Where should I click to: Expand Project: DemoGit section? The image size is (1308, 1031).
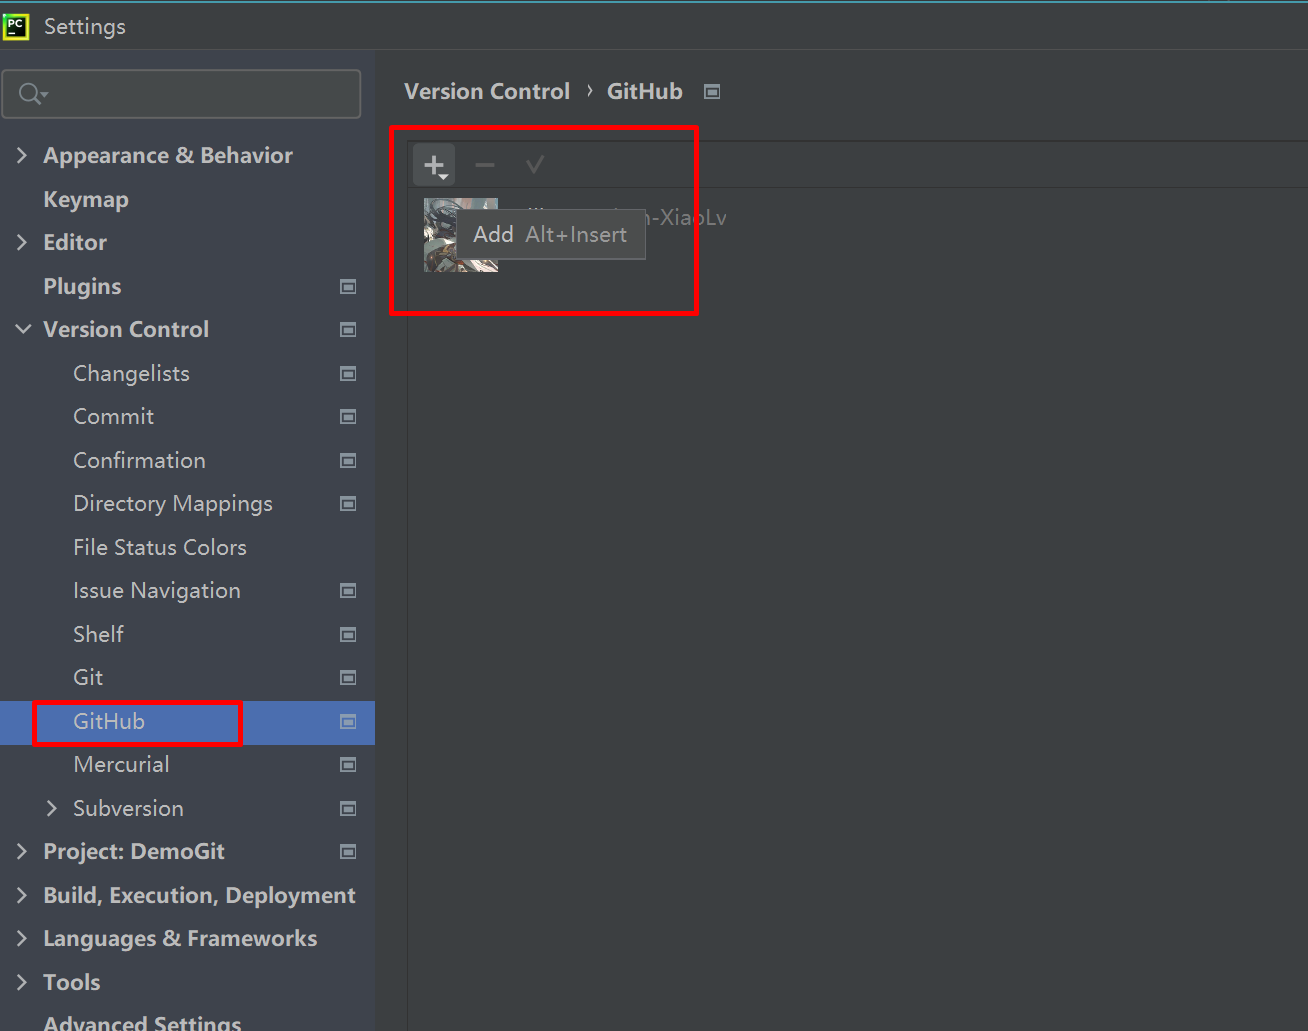tap(22, 851)
